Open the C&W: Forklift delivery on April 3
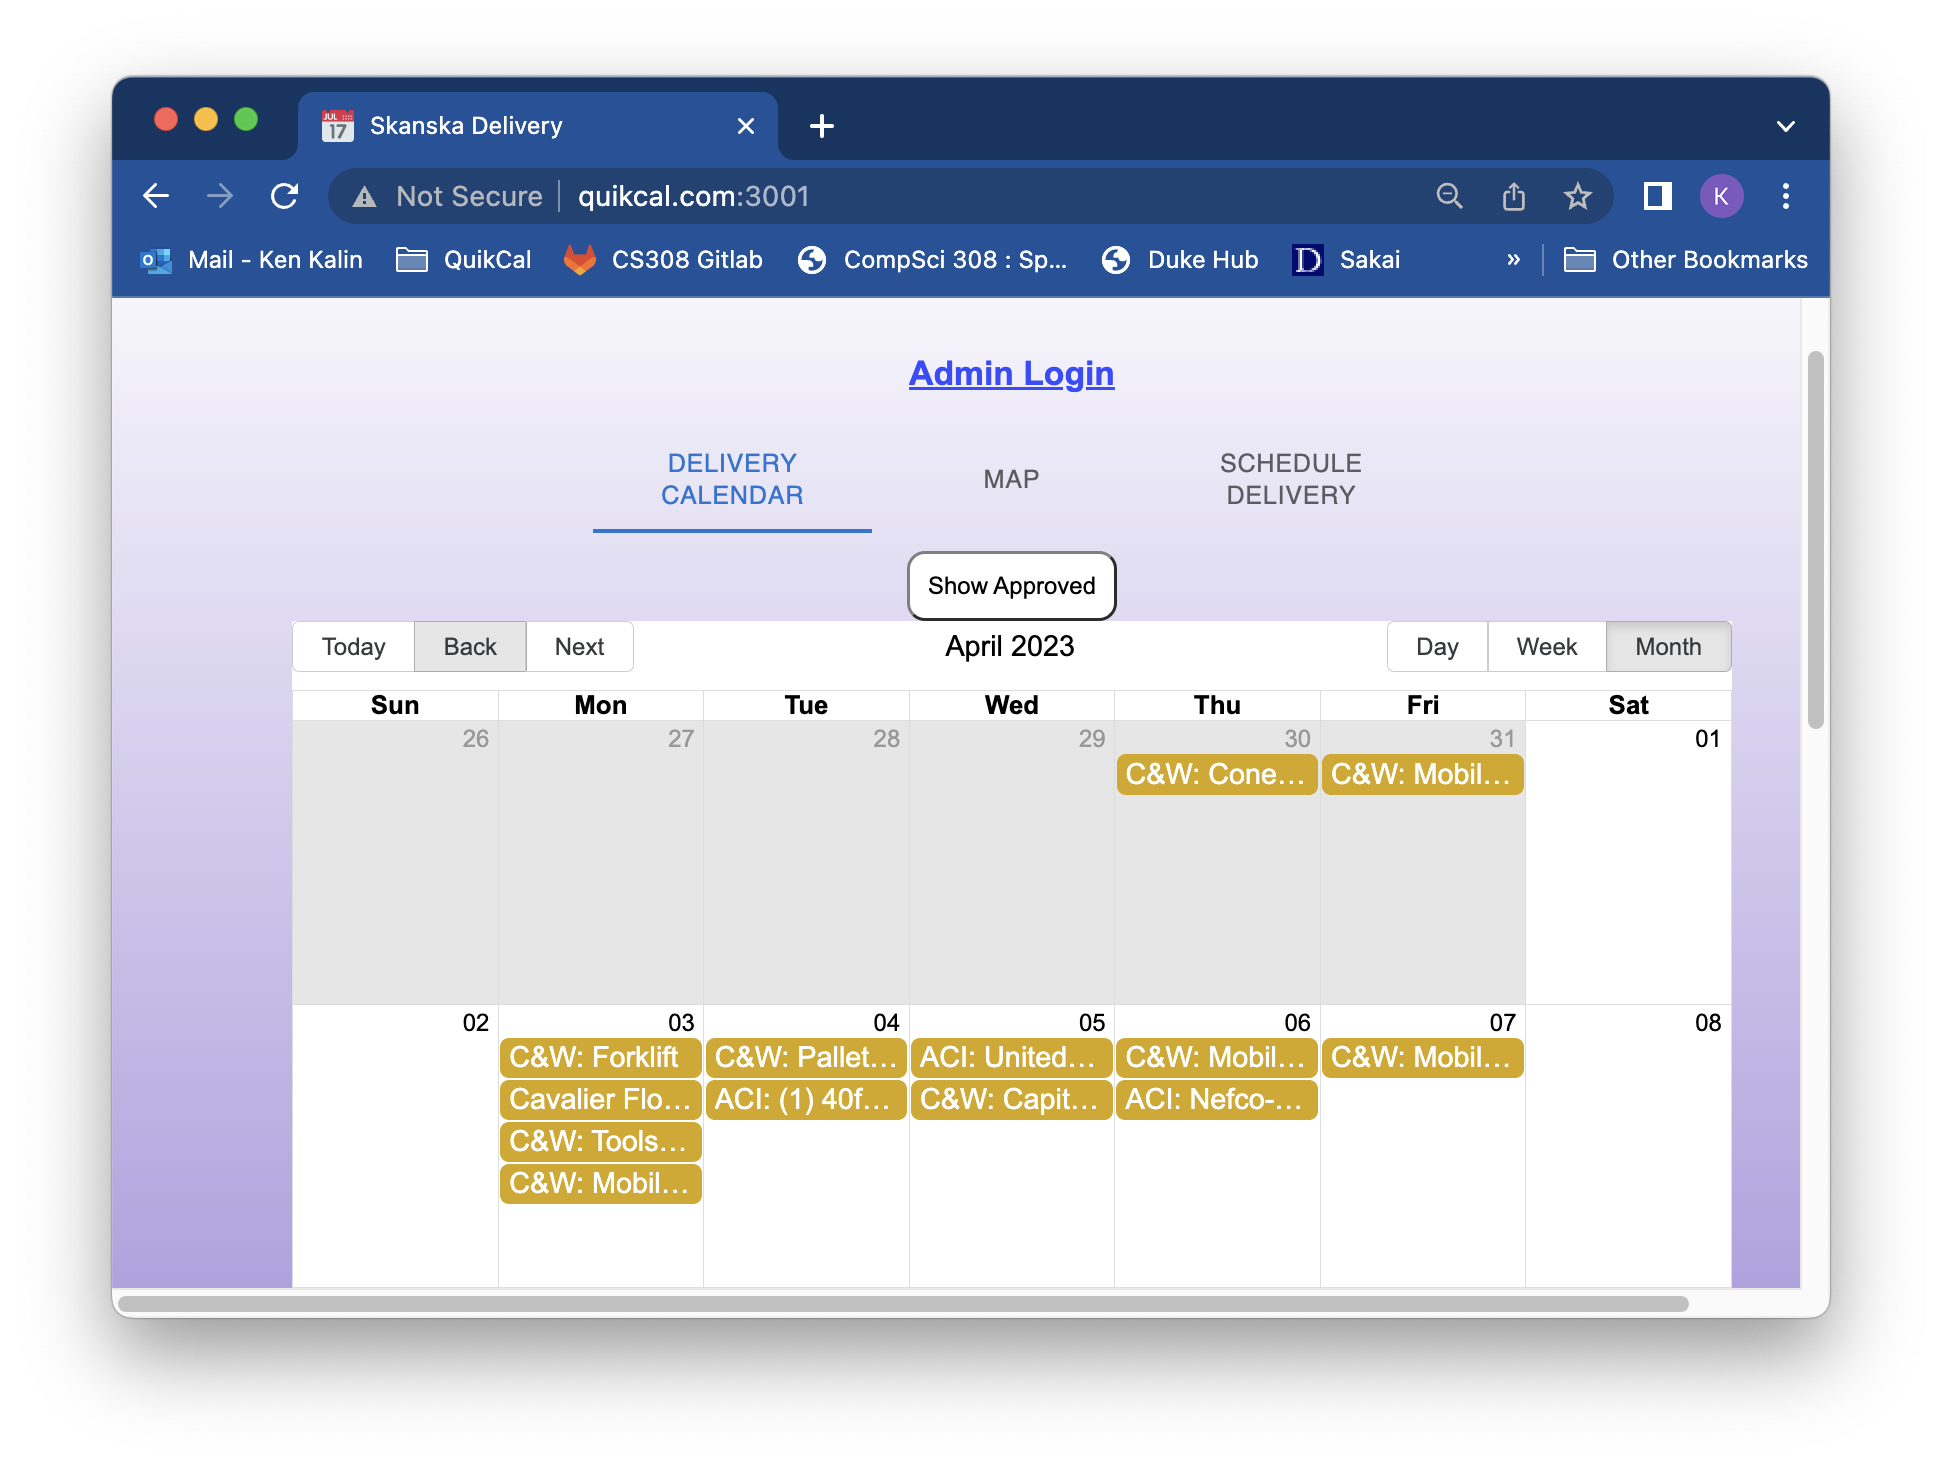This screenshot has height=1466, width=1942. pyautogui.click(x=600, y=1057)
